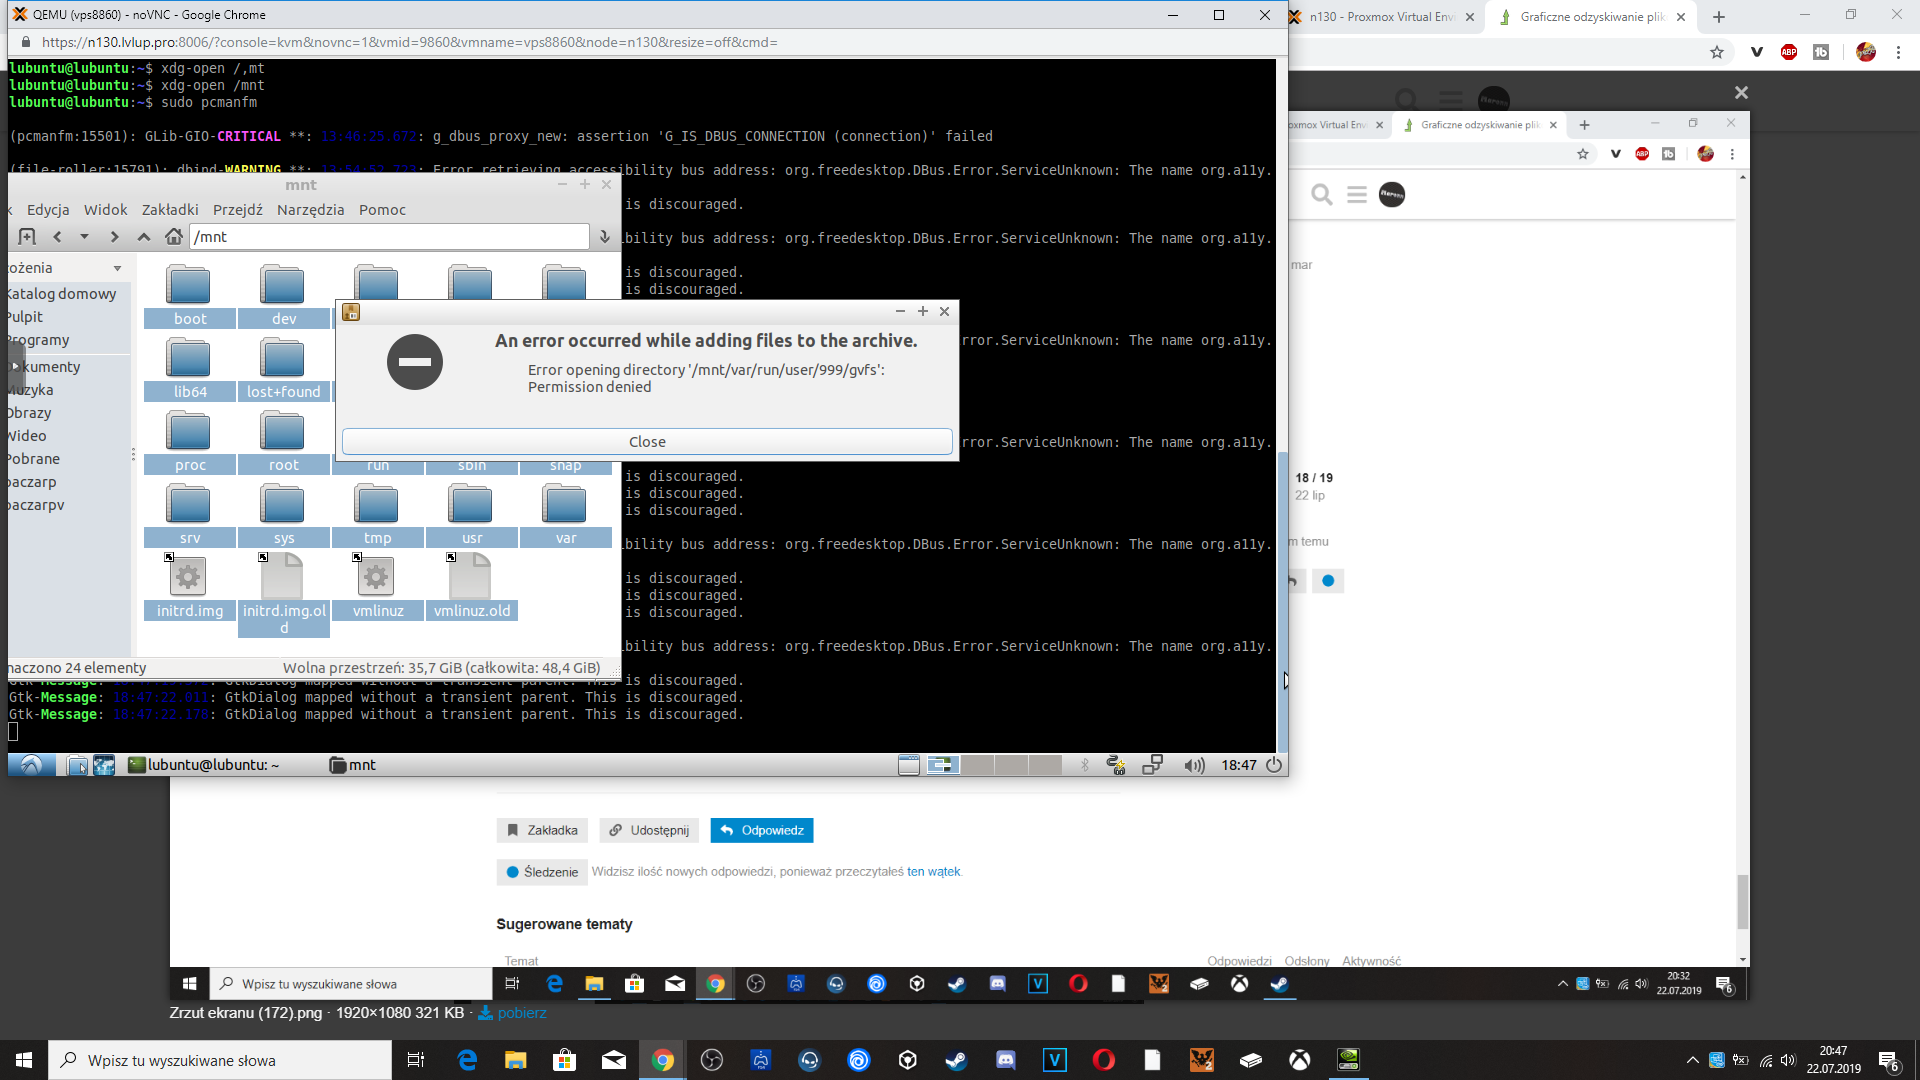Click power logout icon in Lubuntu panel

coord(1274,765)
